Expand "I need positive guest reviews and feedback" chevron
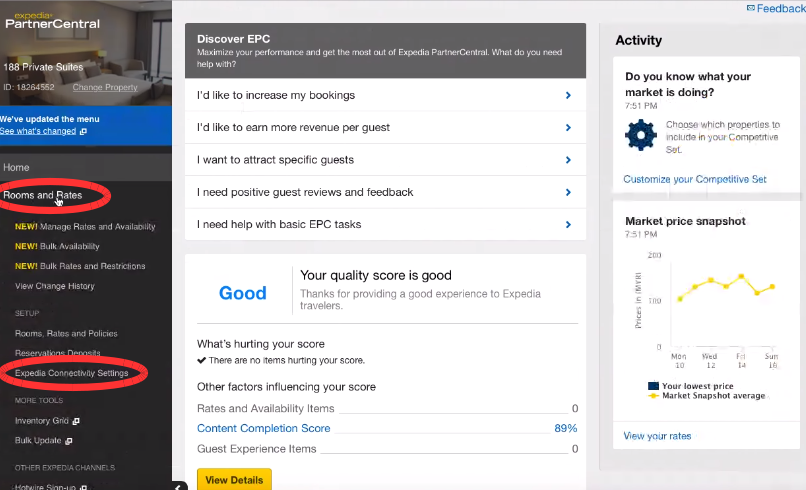 click(x=568, y=192)
